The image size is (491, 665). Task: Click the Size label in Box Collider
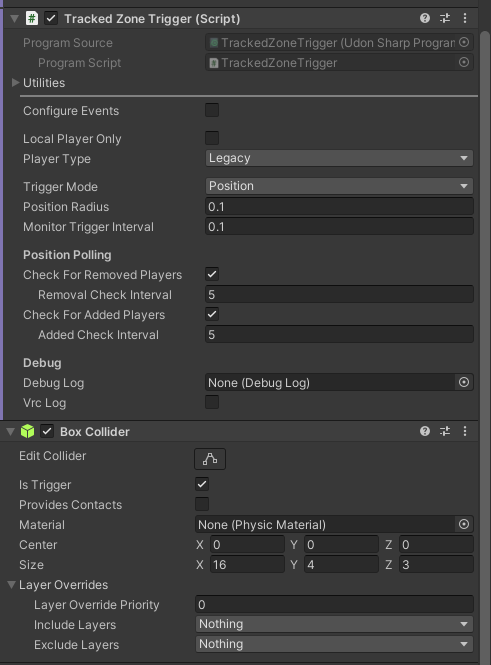point(31,564)
